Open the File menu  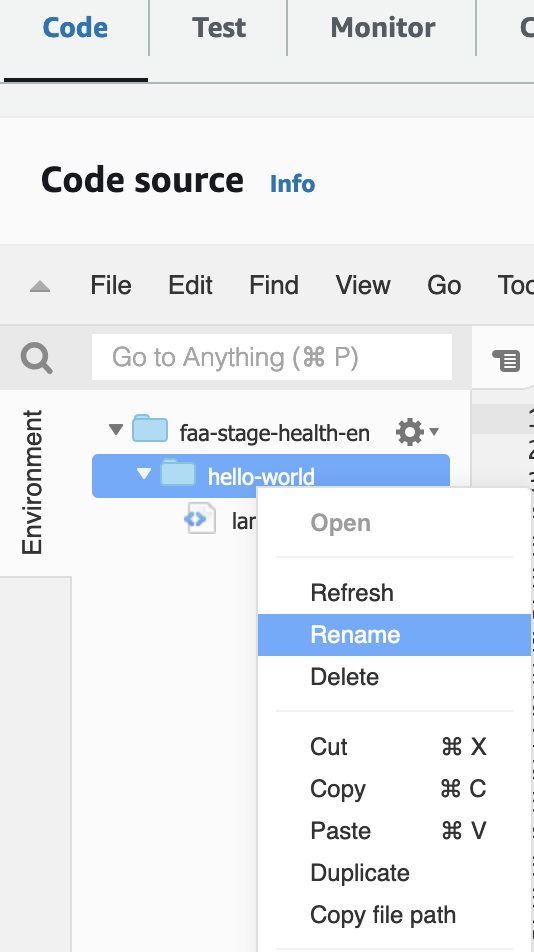[x=110, y=285]
